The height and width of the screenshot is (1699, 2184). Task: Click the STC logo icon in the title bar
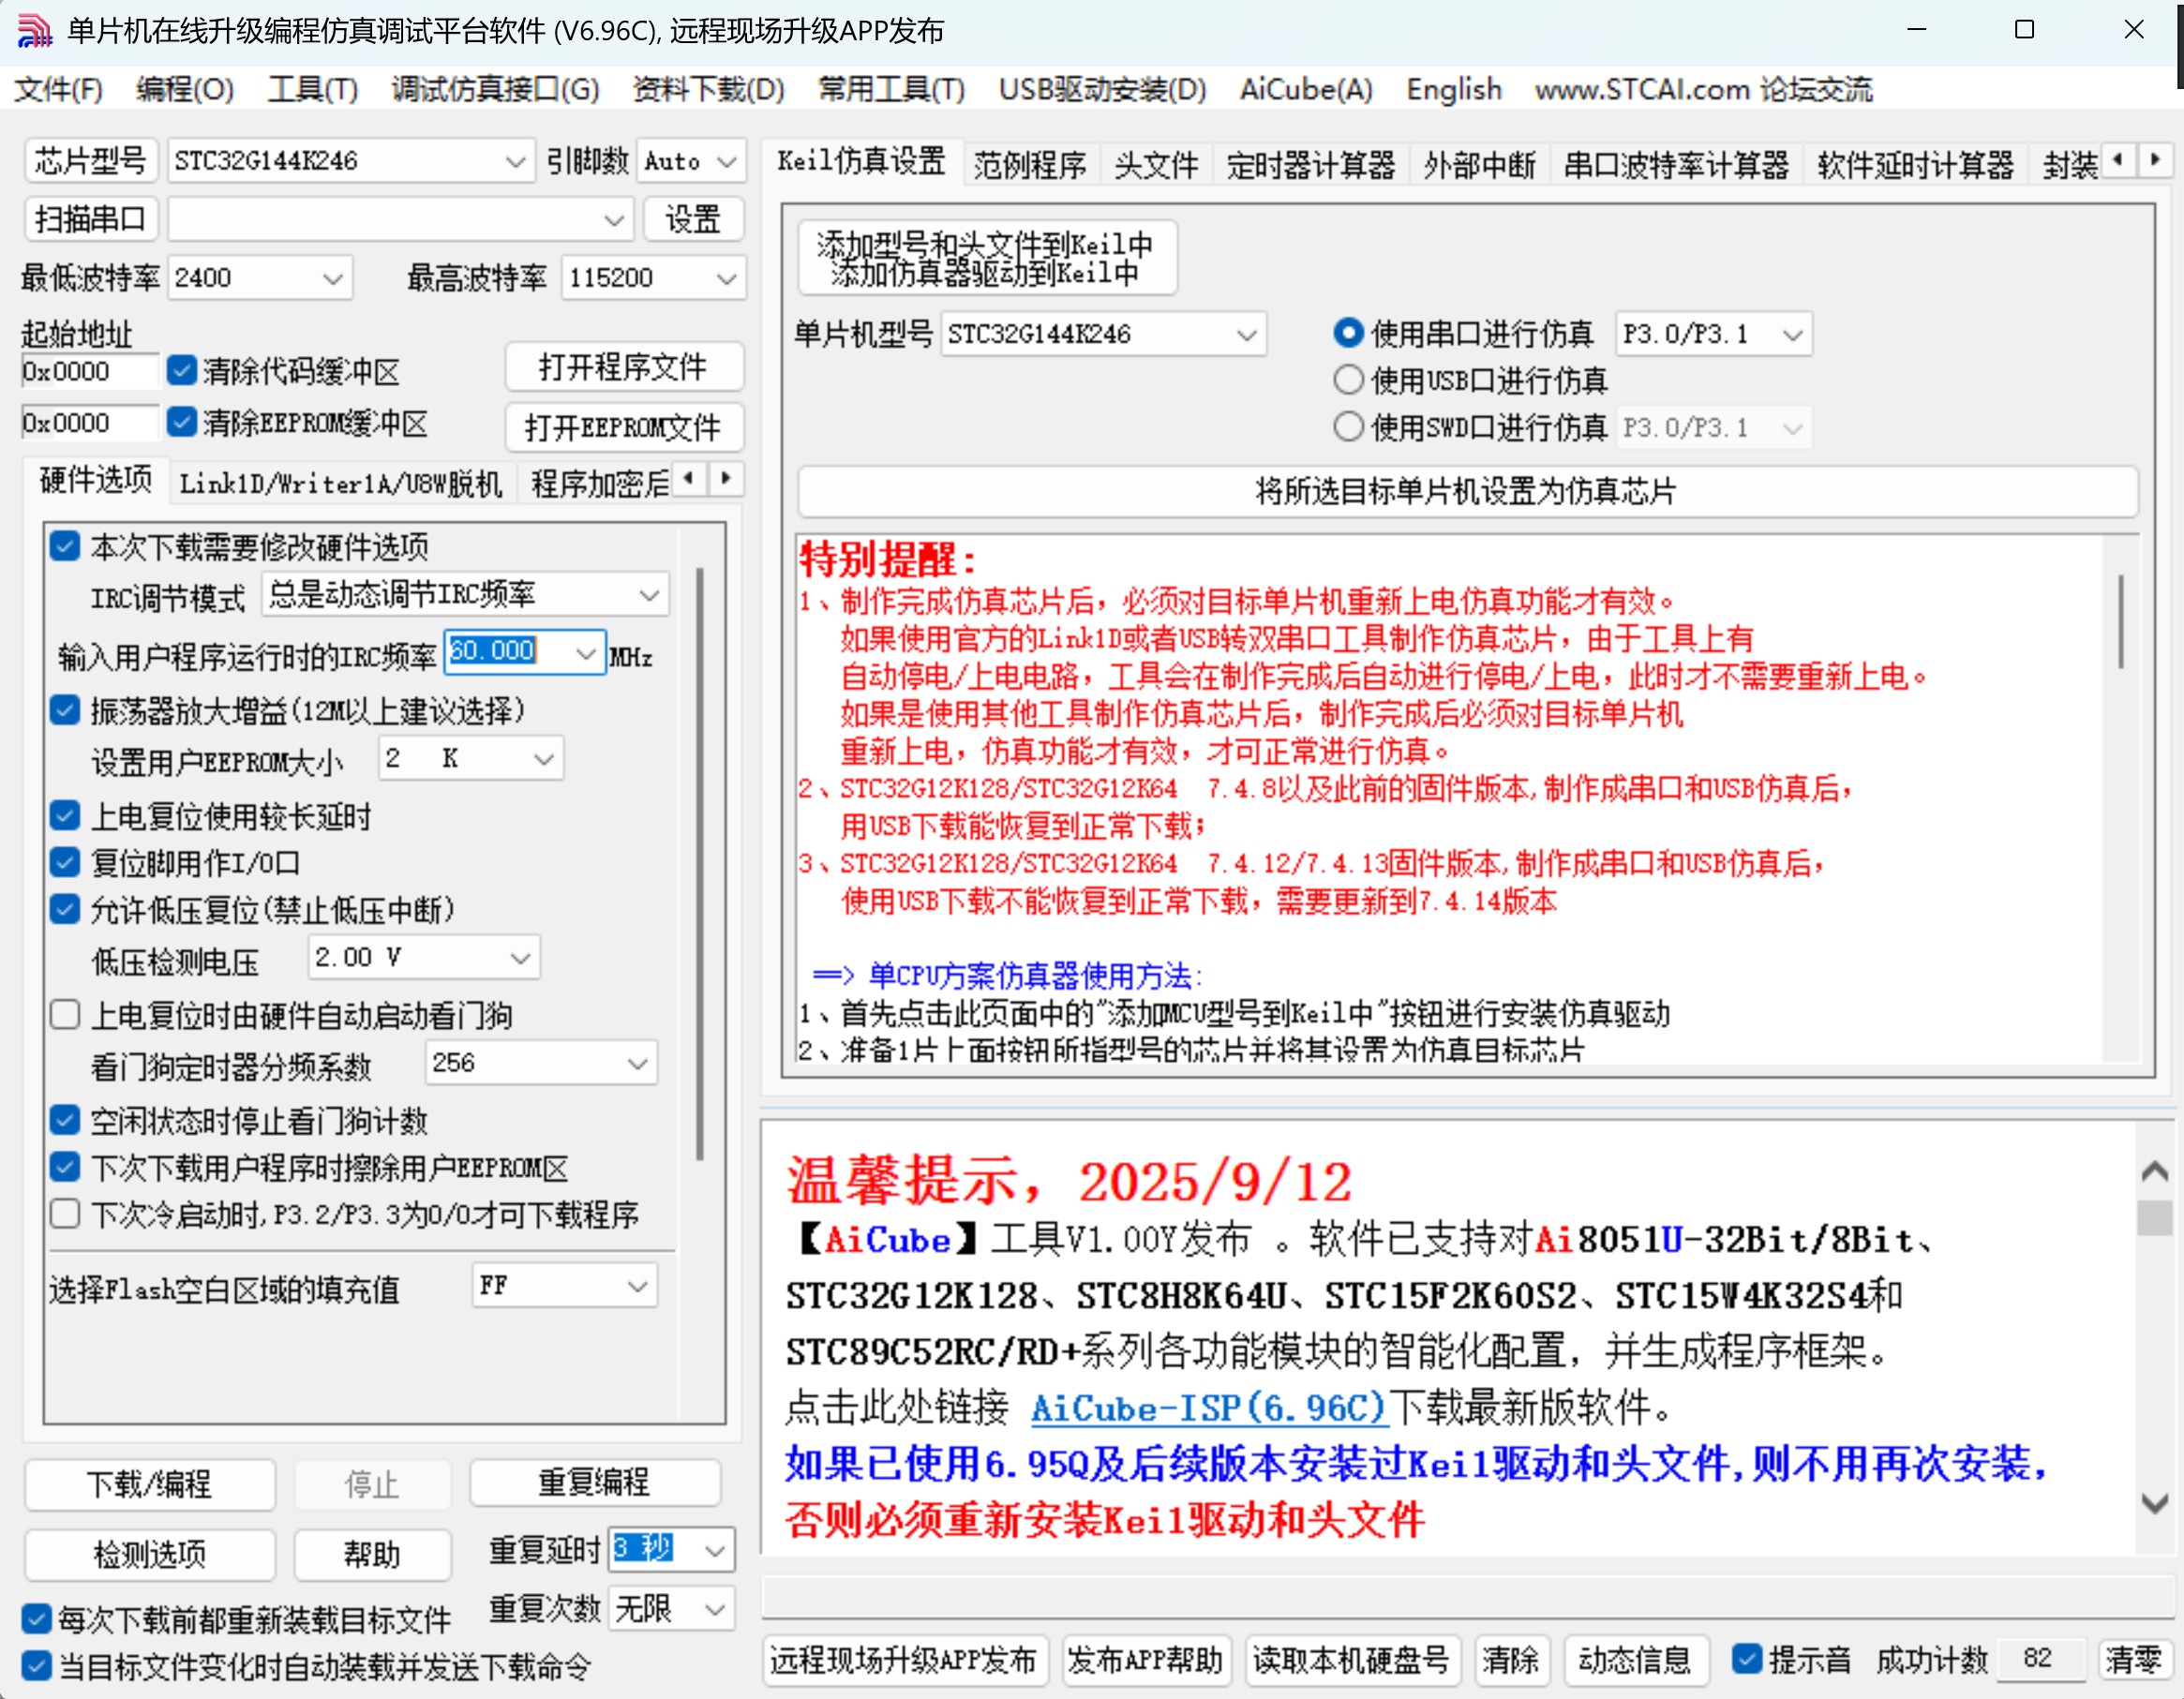[x=33, y=30]
